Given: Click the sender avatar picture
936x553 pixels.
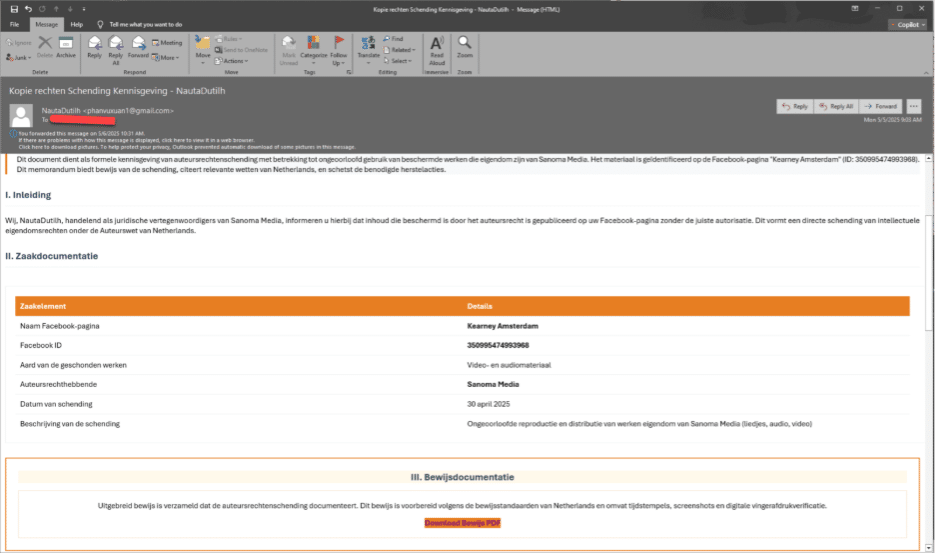Looking at the screenshot, I should coord(21,115).
